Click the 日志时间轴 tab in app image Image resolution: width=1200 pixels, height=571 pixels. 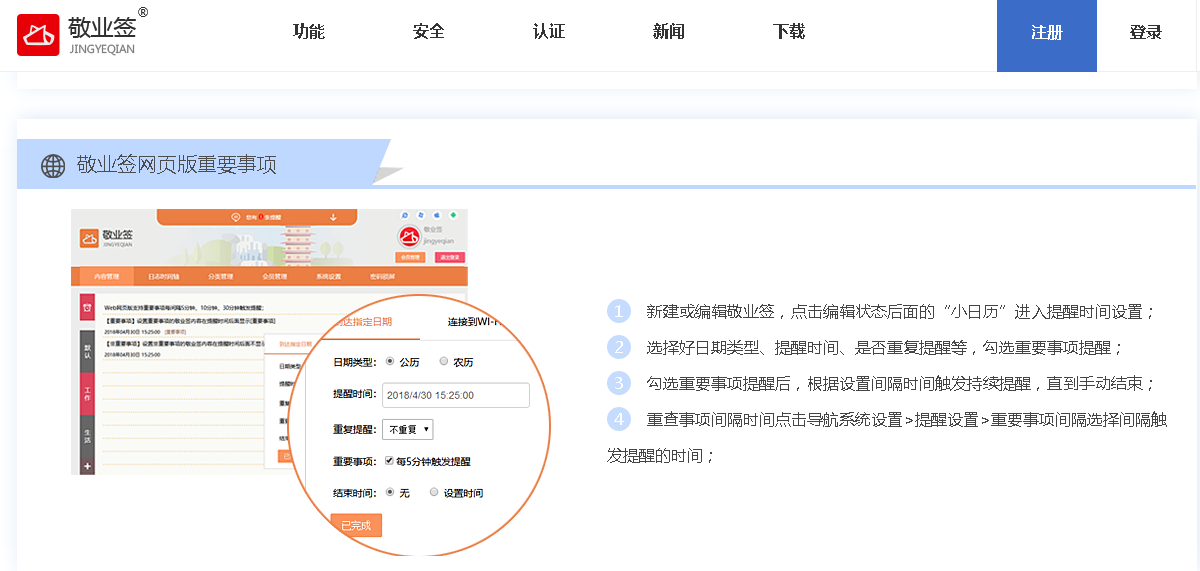(x=164, y=276)
